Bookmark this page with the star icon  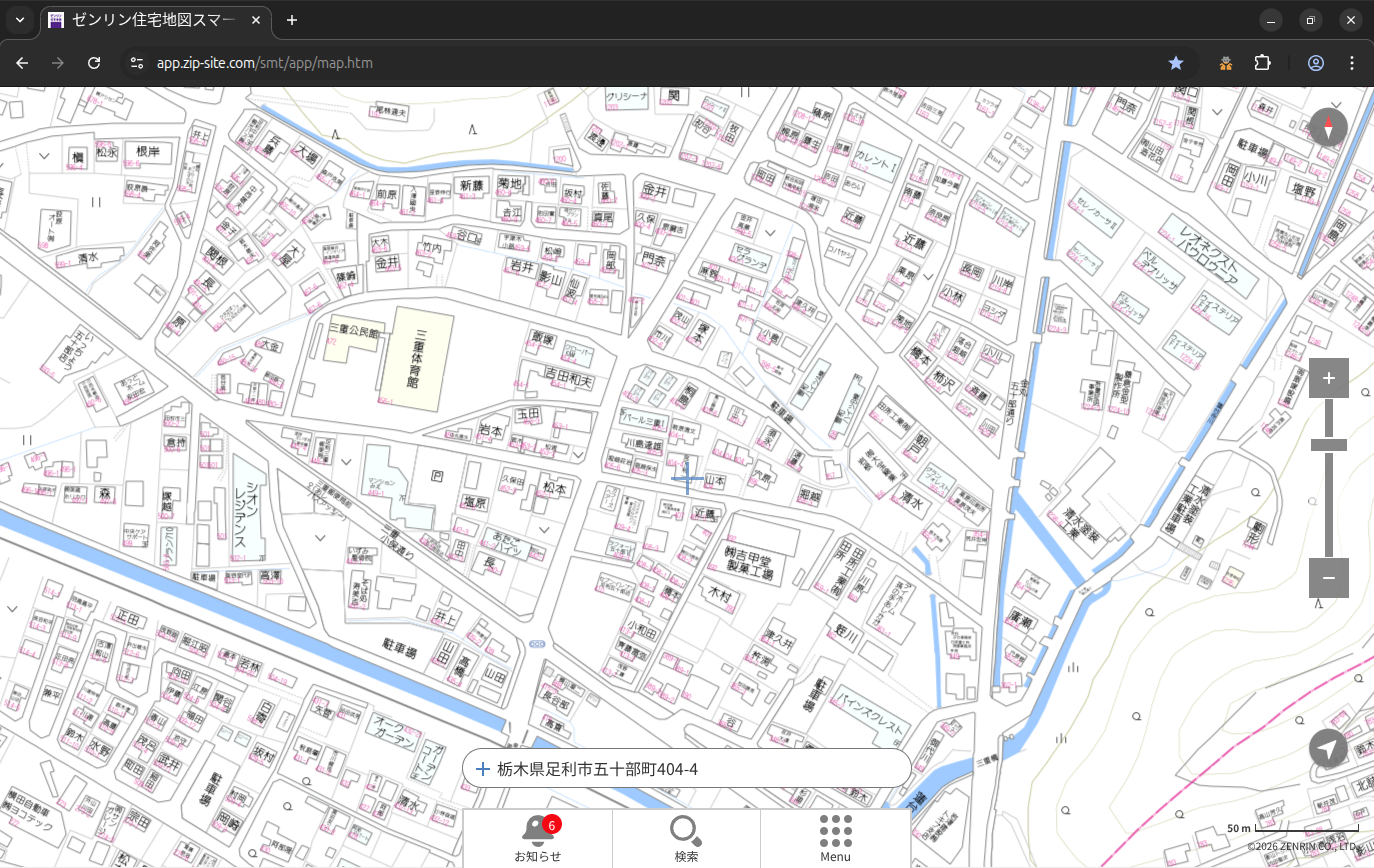(x=1176, y=63)
